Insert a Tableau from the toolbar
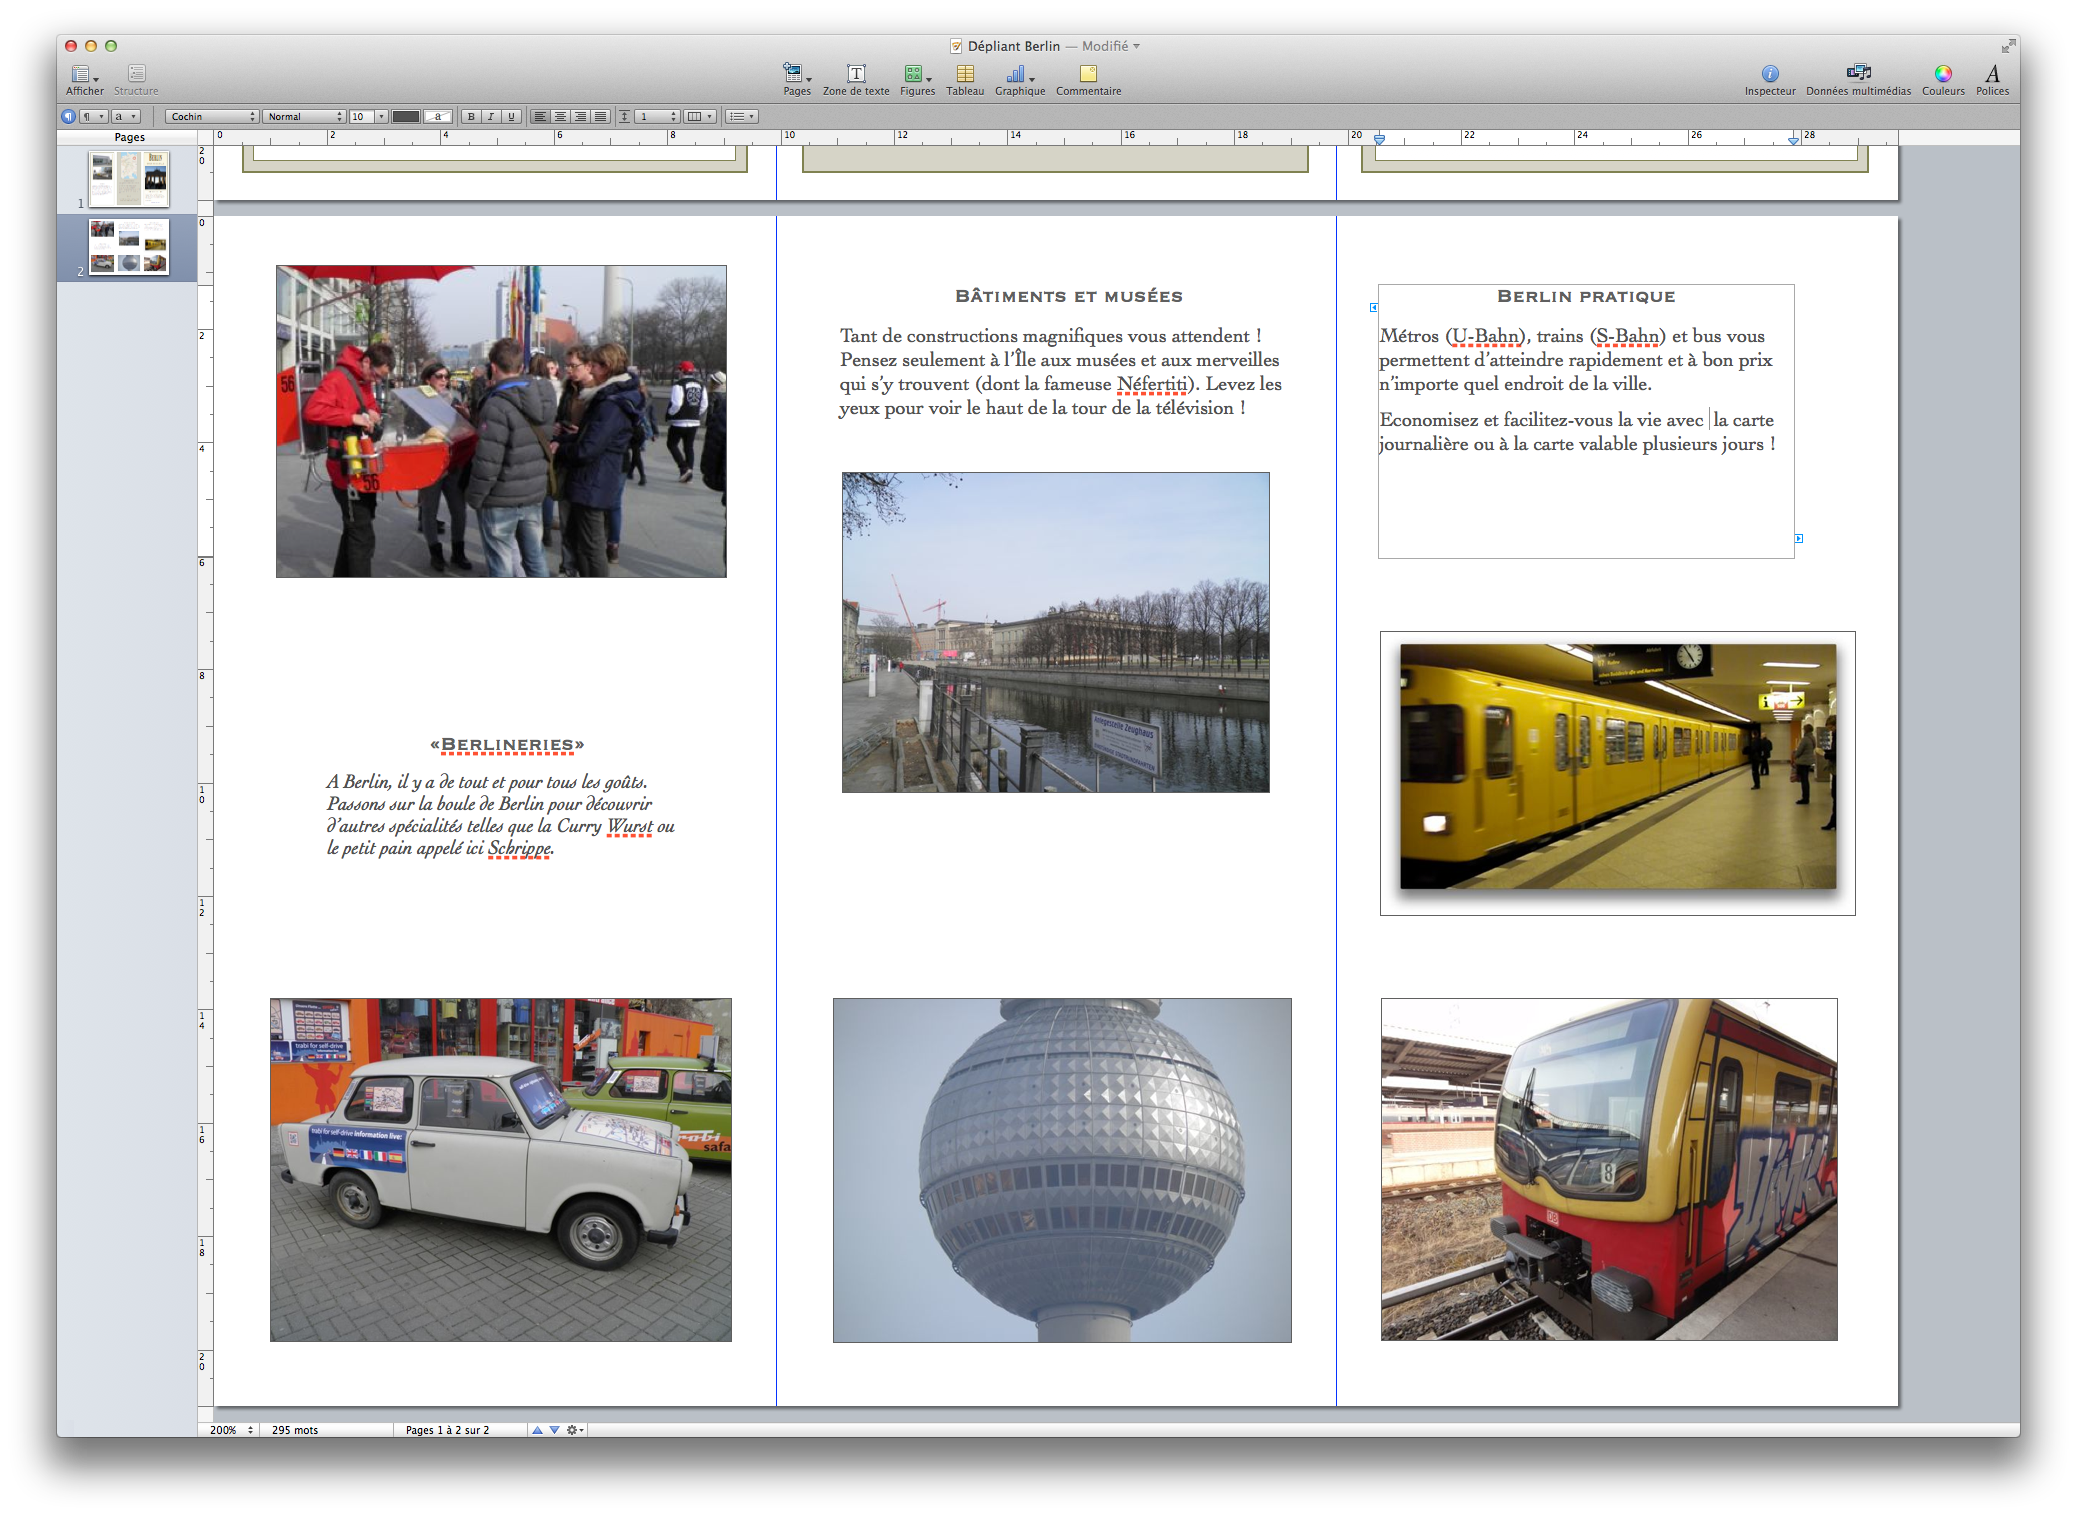The image size is (2077, 1516). coord(965,75)
